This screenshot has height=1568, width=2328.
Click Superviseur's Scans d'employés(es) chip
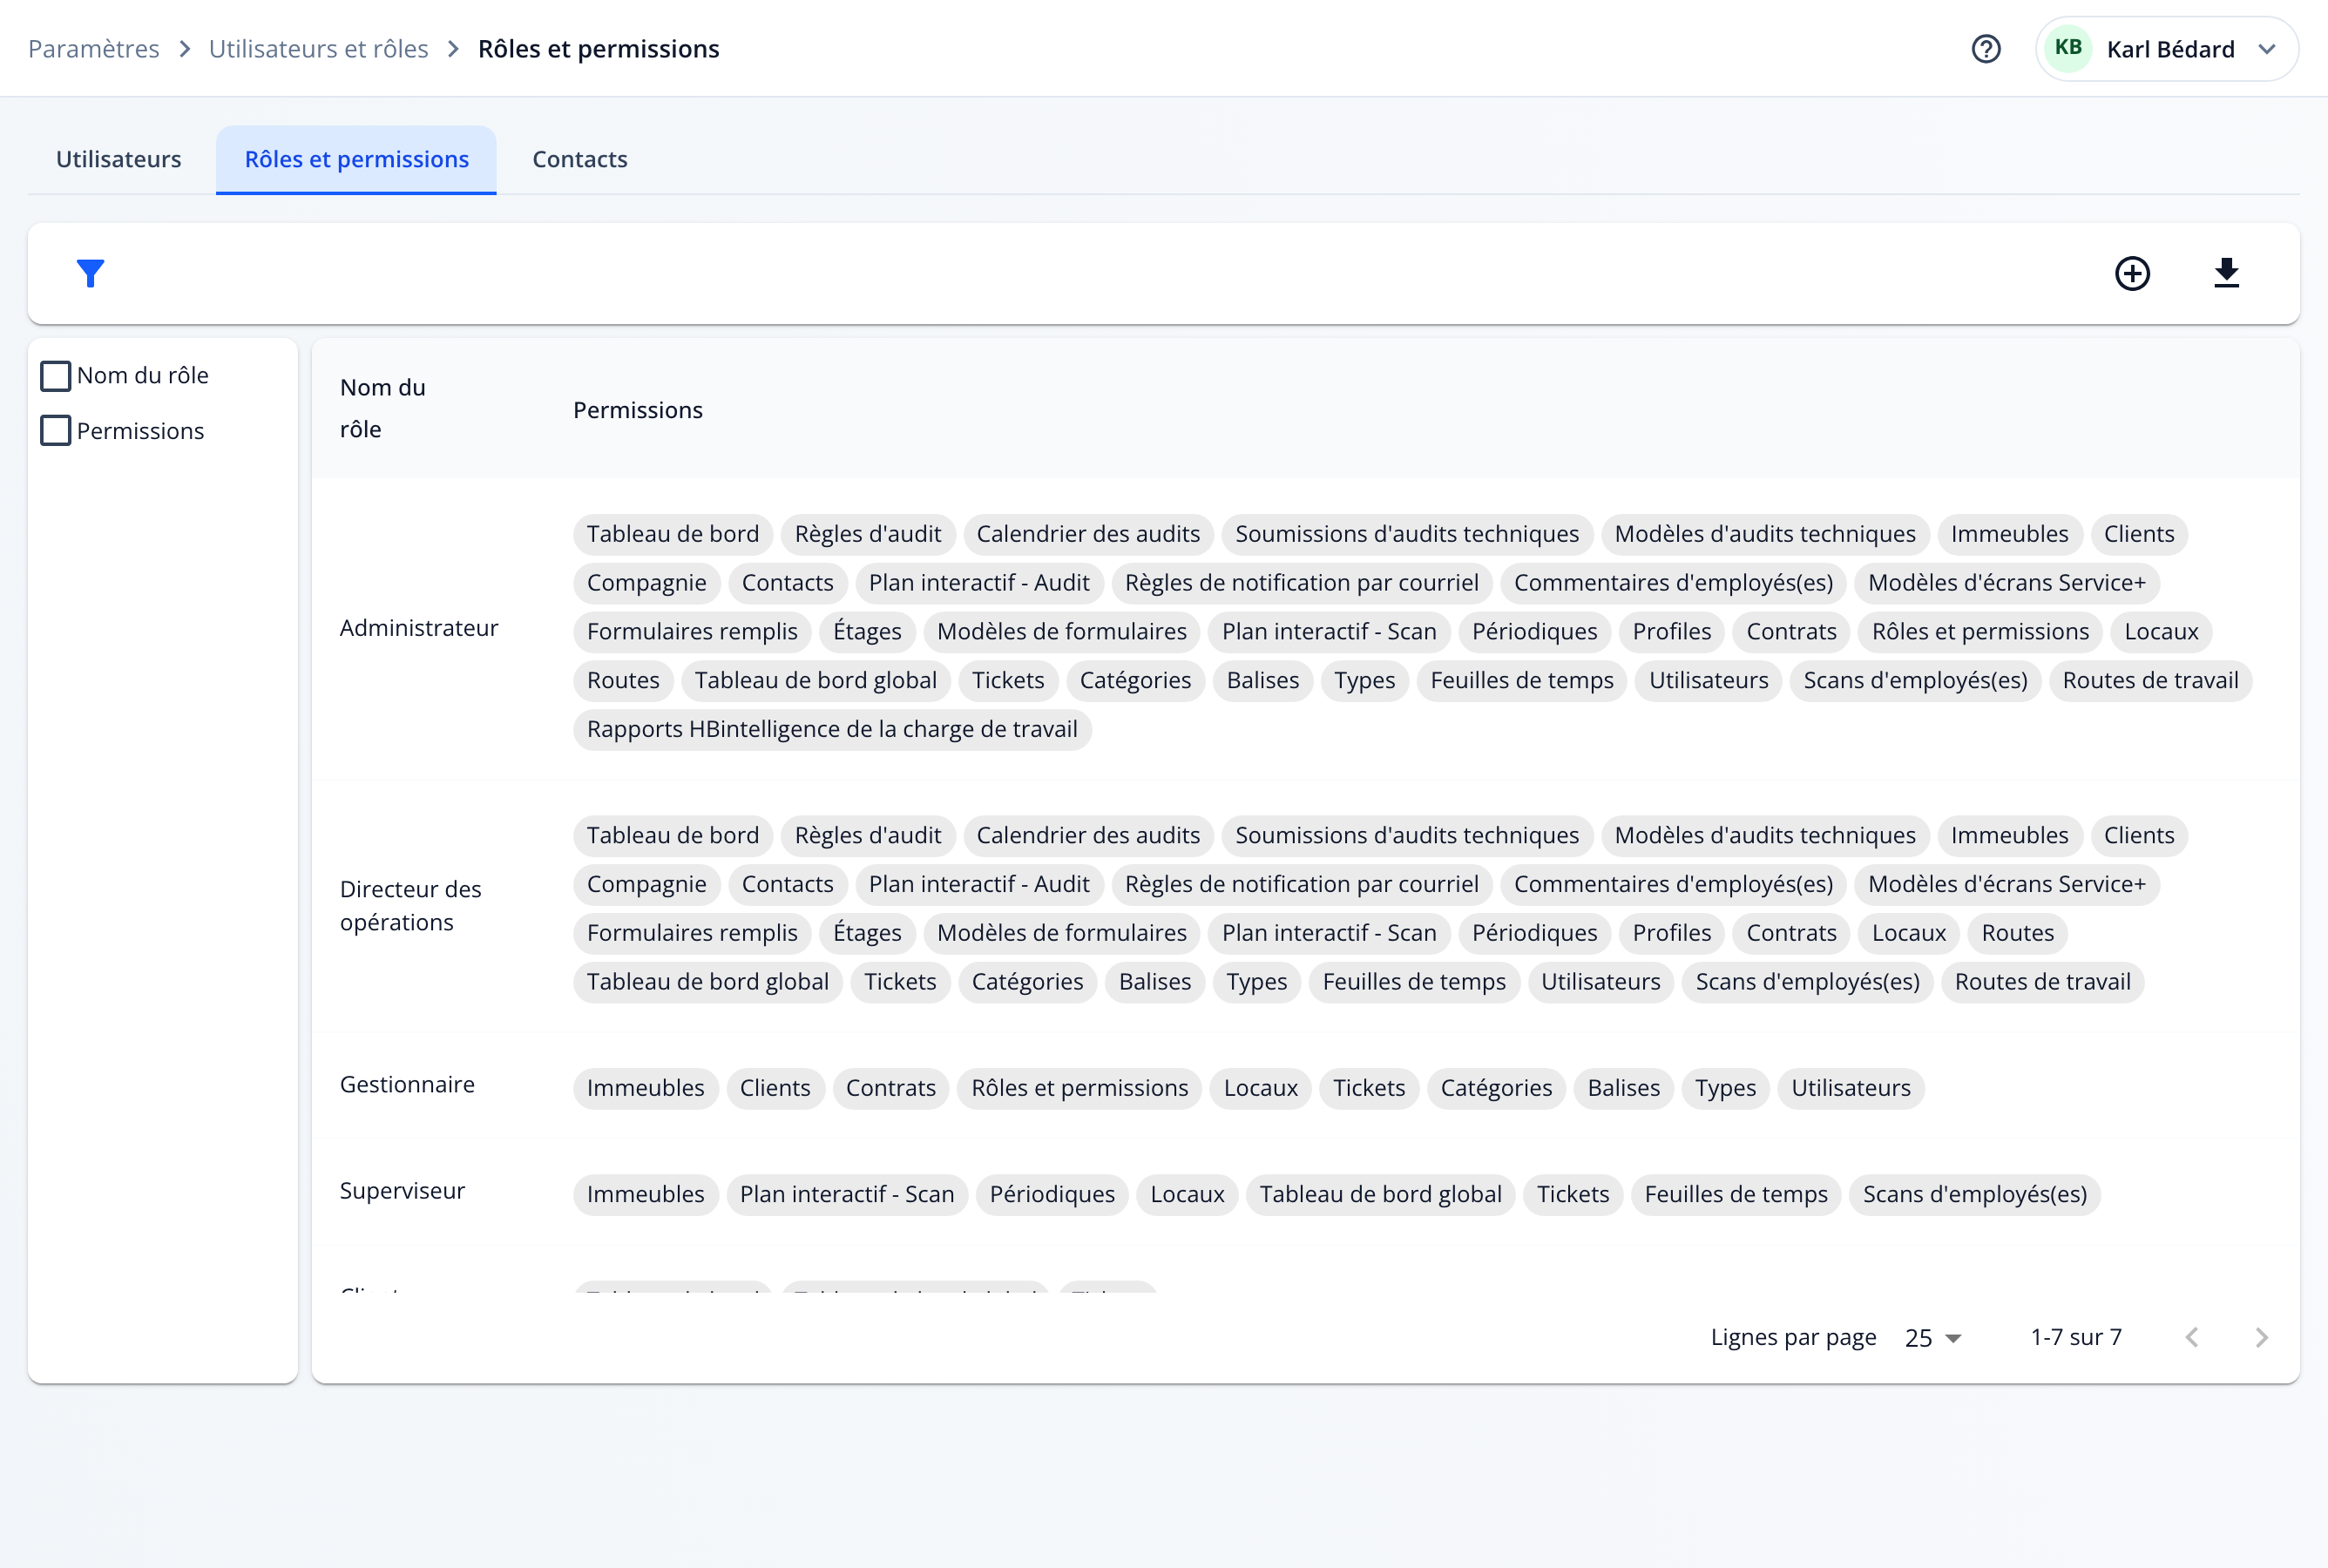(1974, 1194)
